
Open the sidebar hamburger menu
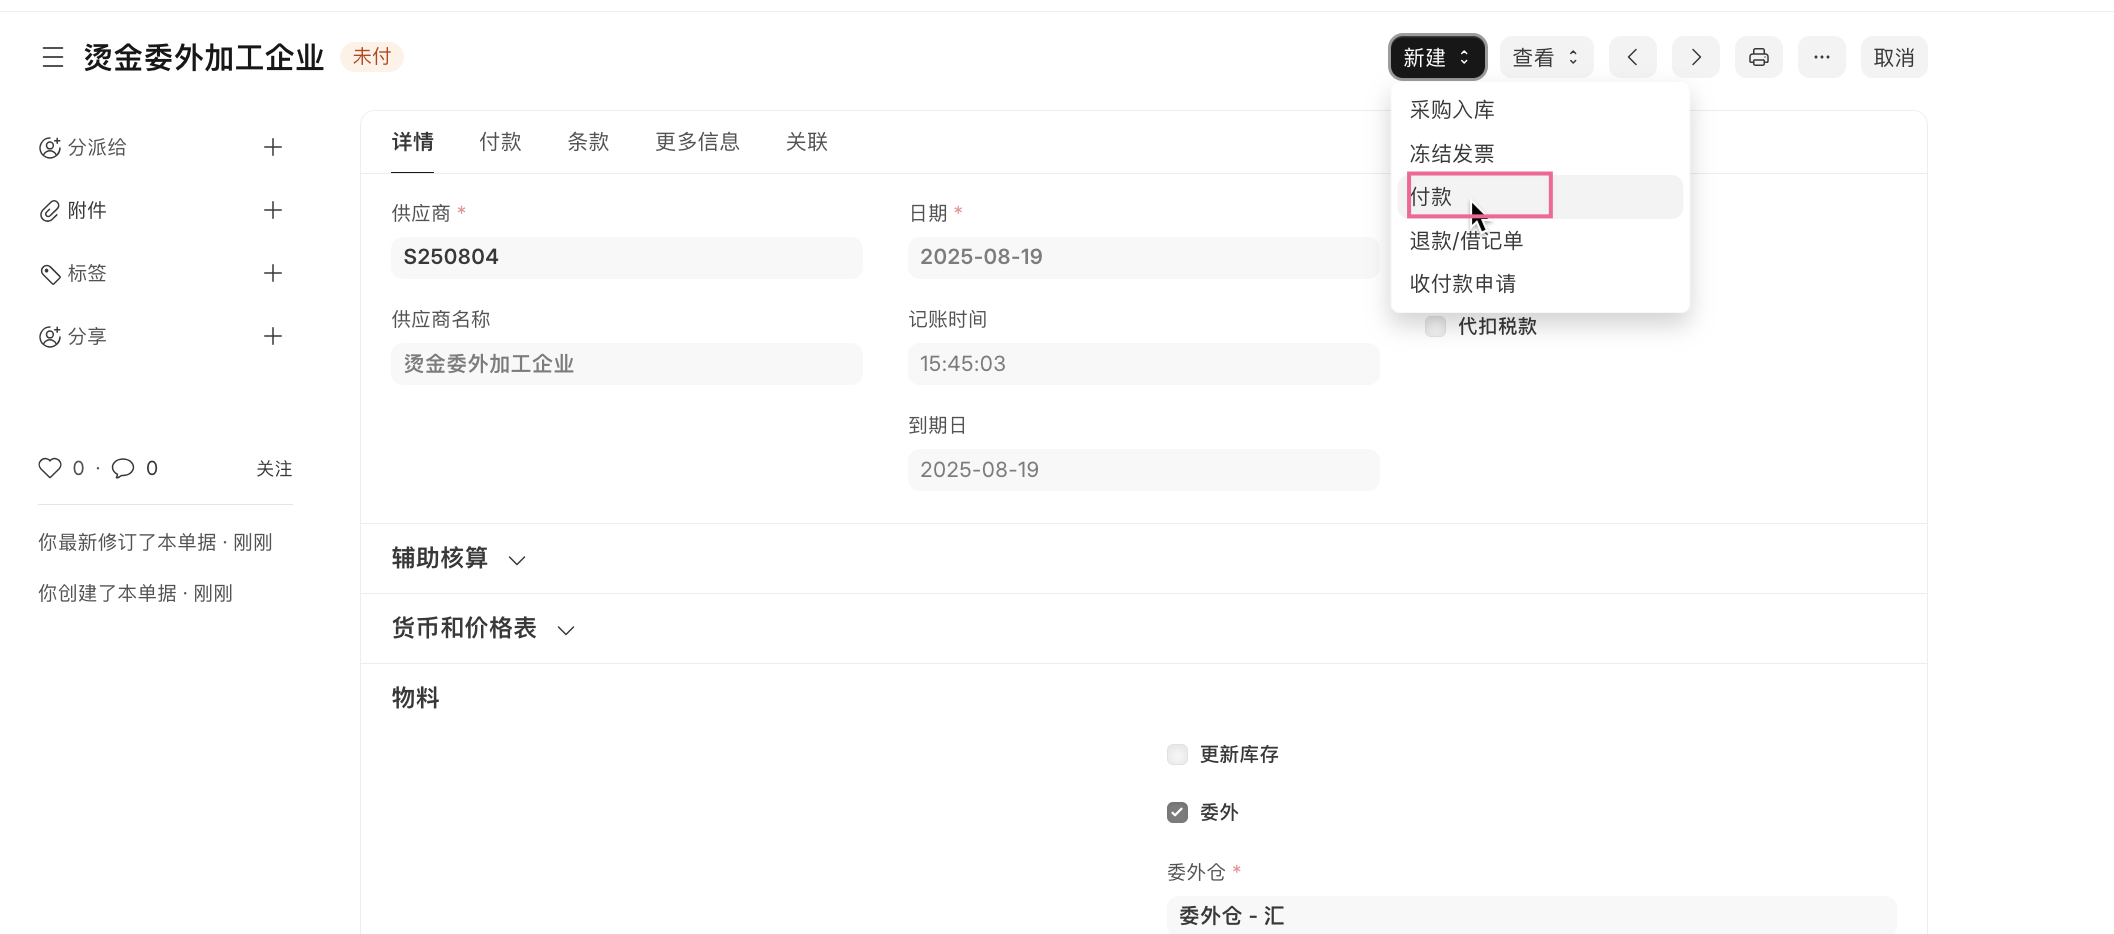(x=53, y=57)
